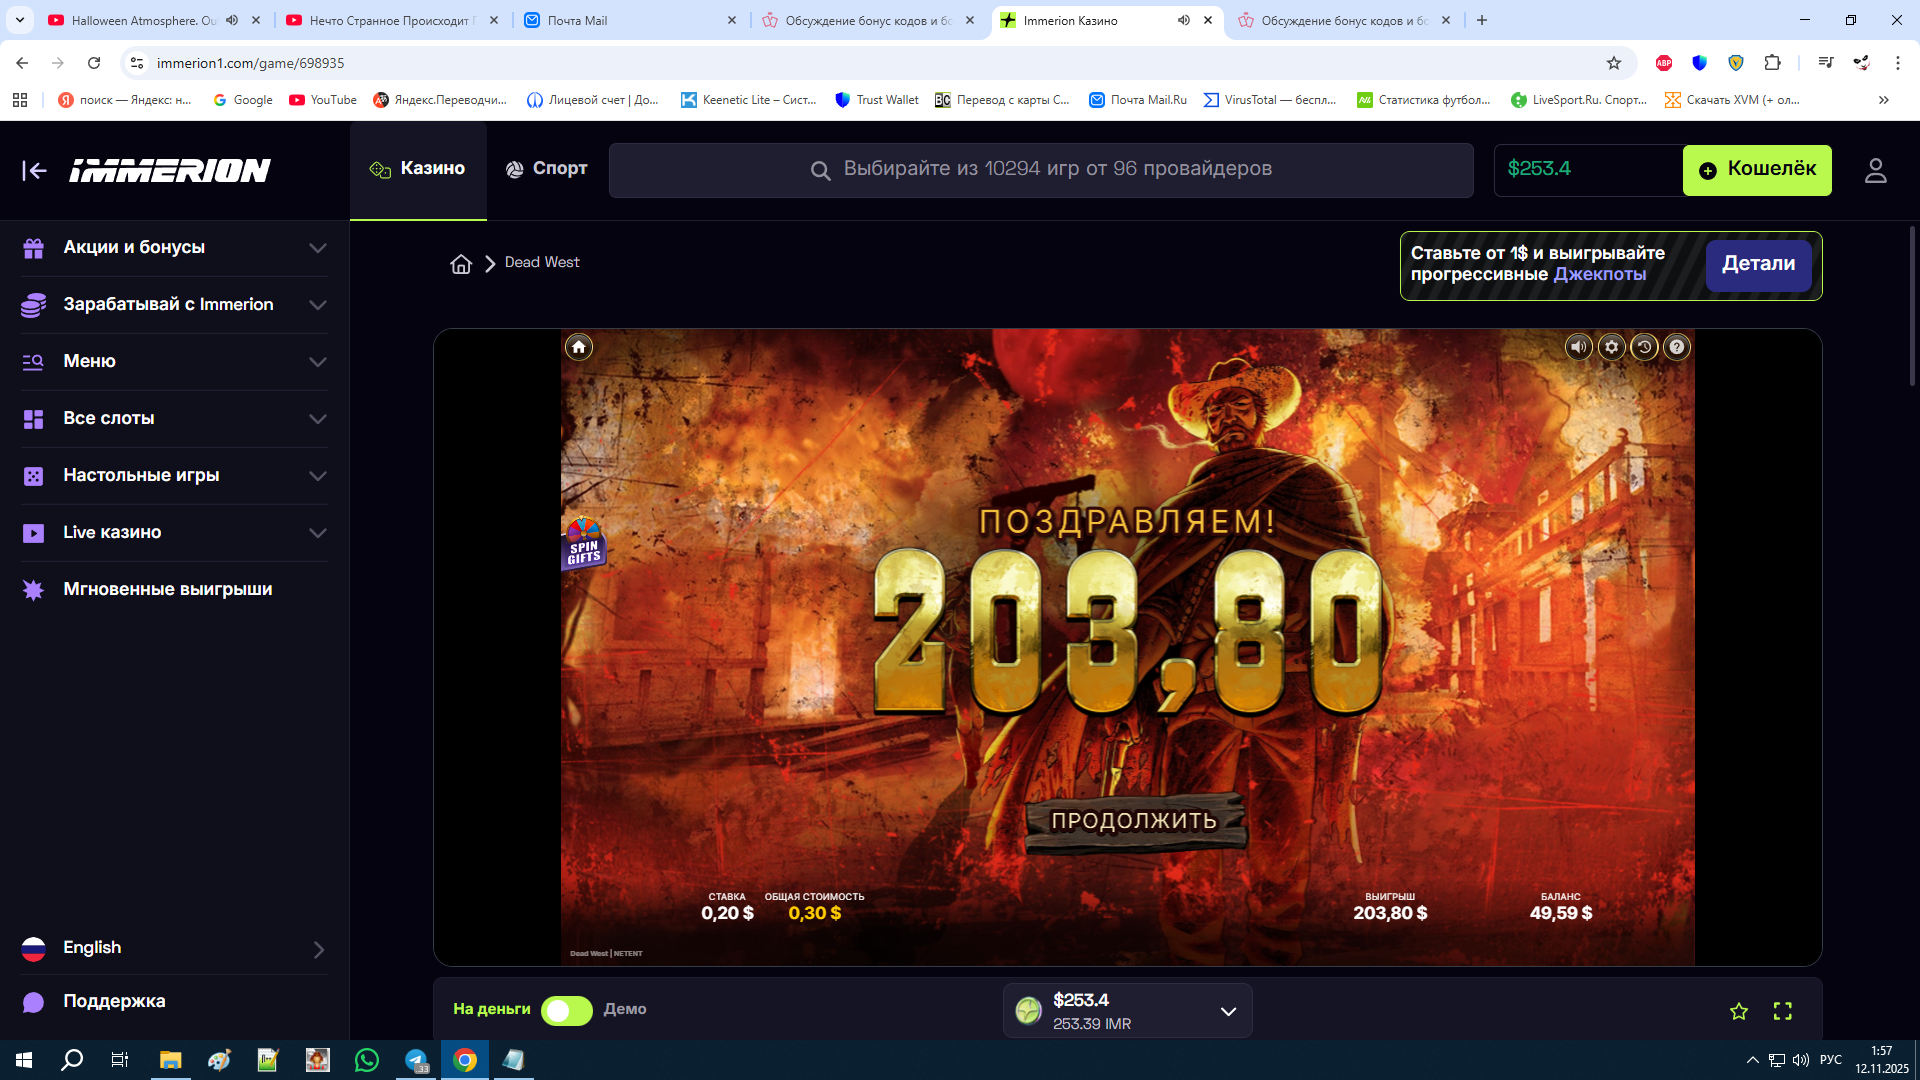Collapse the sidebar with arrow icon
The height and width of the screenshot is (1080, 1920).
tap(34, 171)
